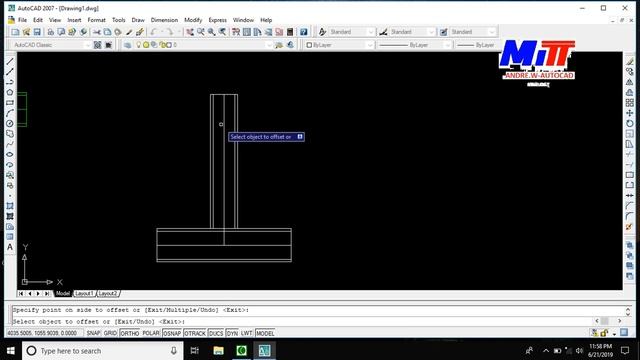Screen dimensions: 640x360
Task: Select the Multiline Text (A) tool
Action: coord(10,247)
